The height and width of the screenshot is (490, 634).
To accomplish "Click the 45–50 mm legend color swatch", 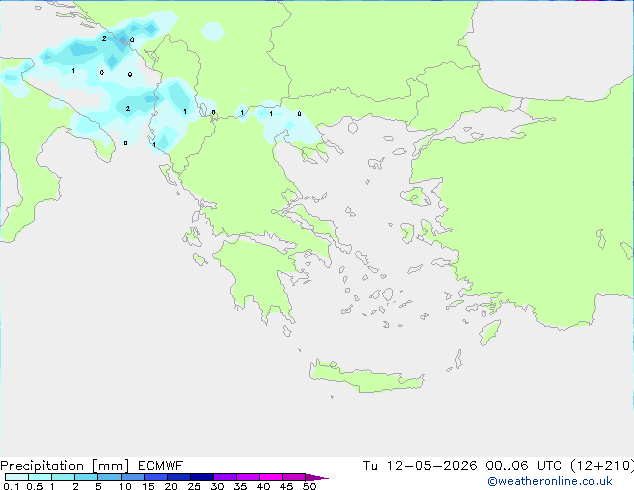I will (x=294, y=477).
